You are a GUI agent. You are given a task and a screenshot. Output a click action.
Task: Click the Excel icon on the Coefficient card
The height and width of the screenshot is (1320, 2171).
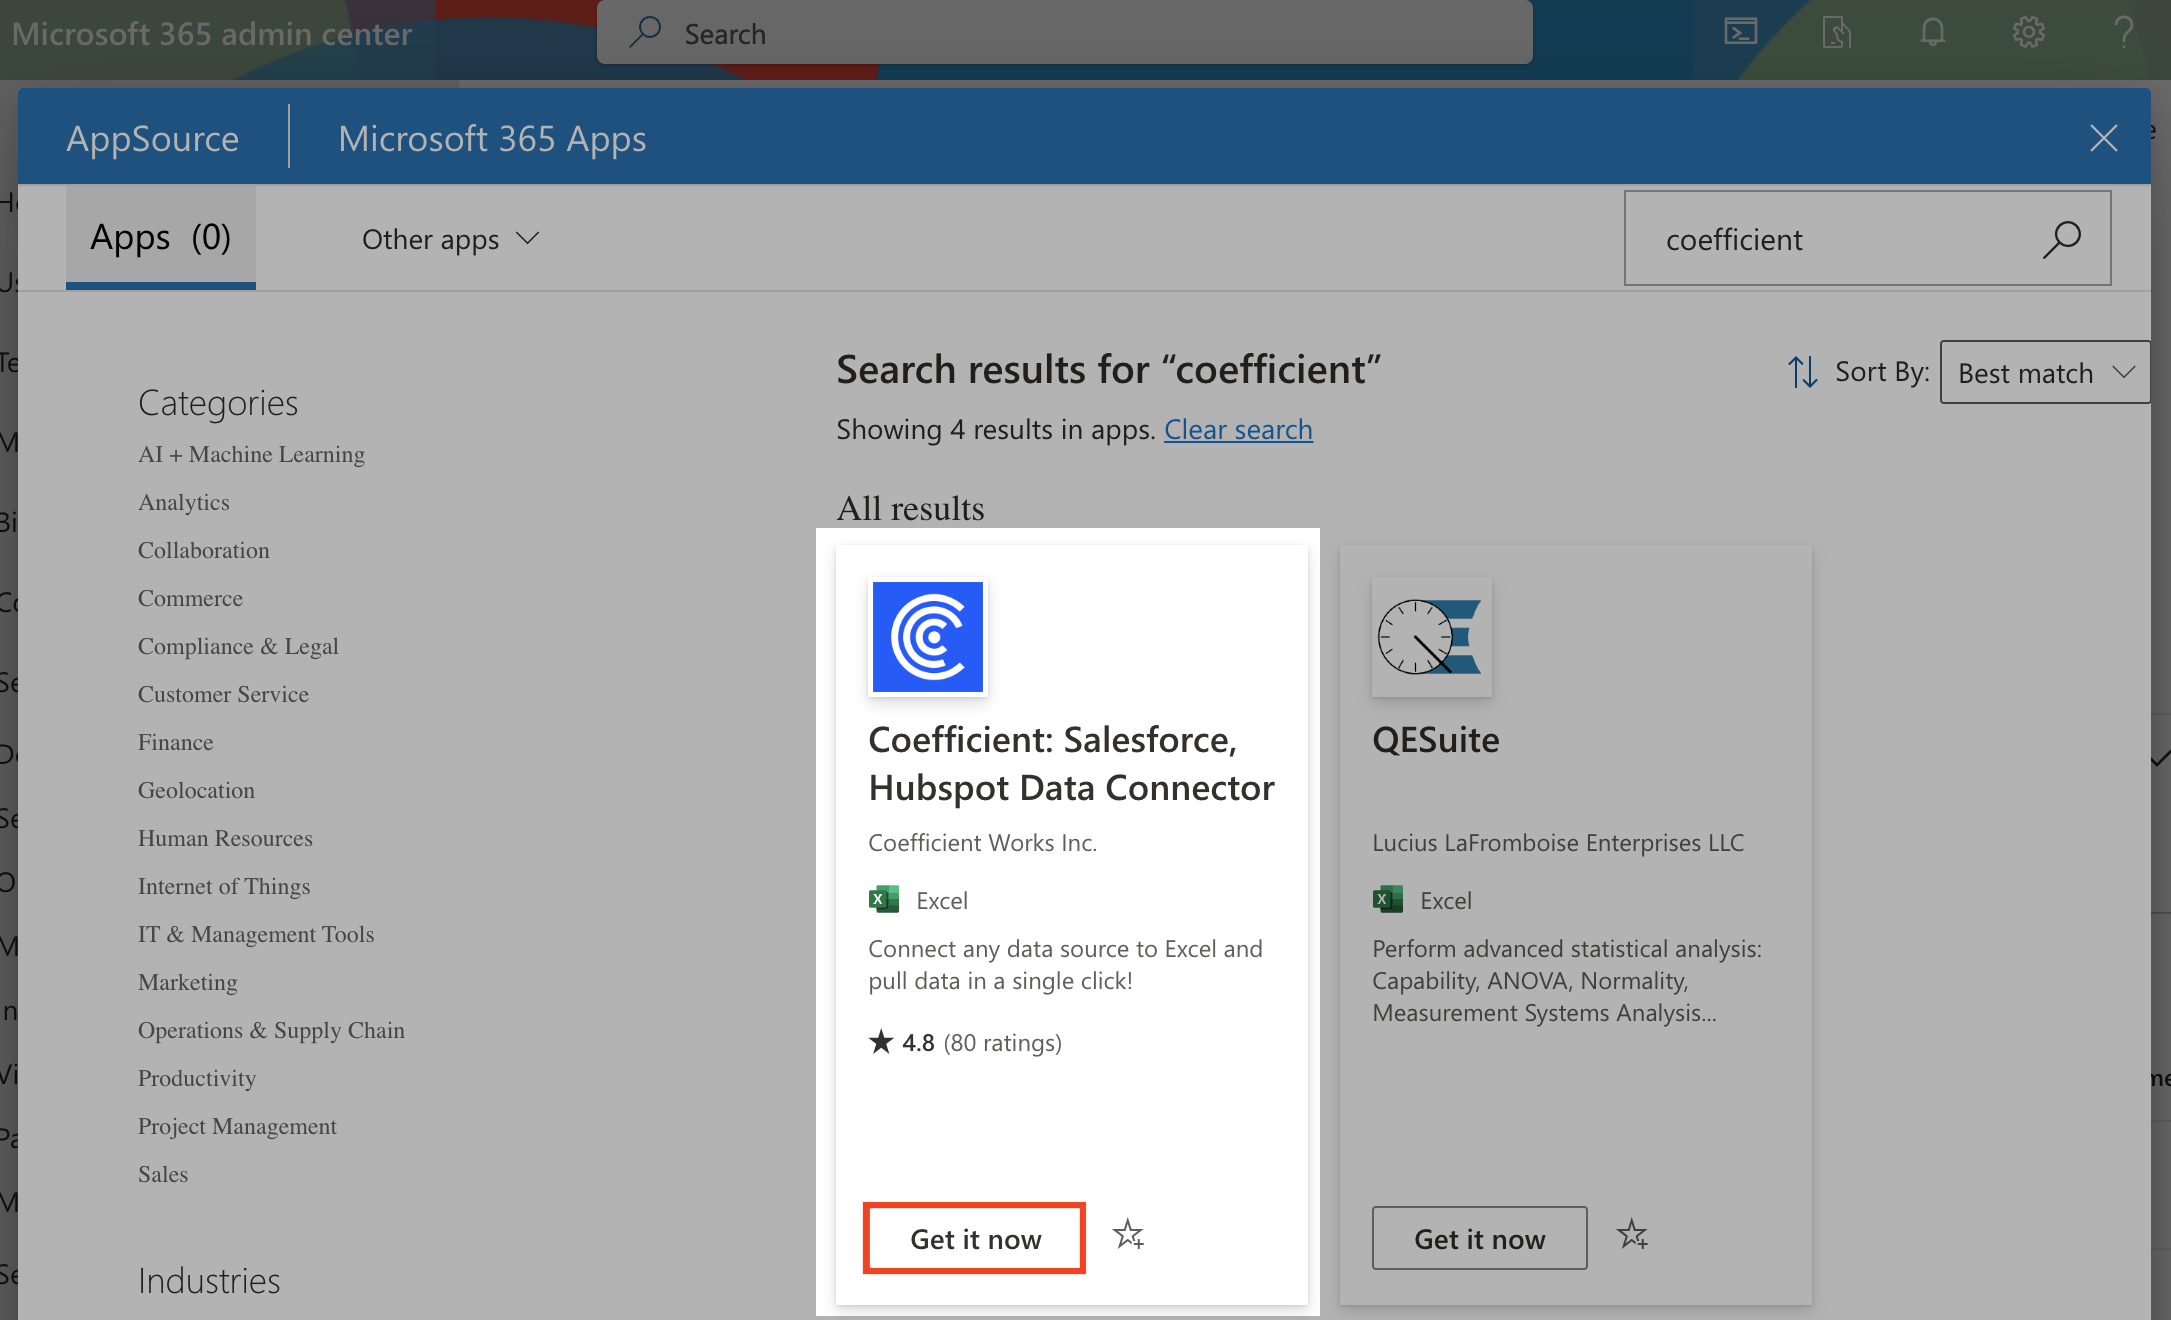tap(884, 900)
